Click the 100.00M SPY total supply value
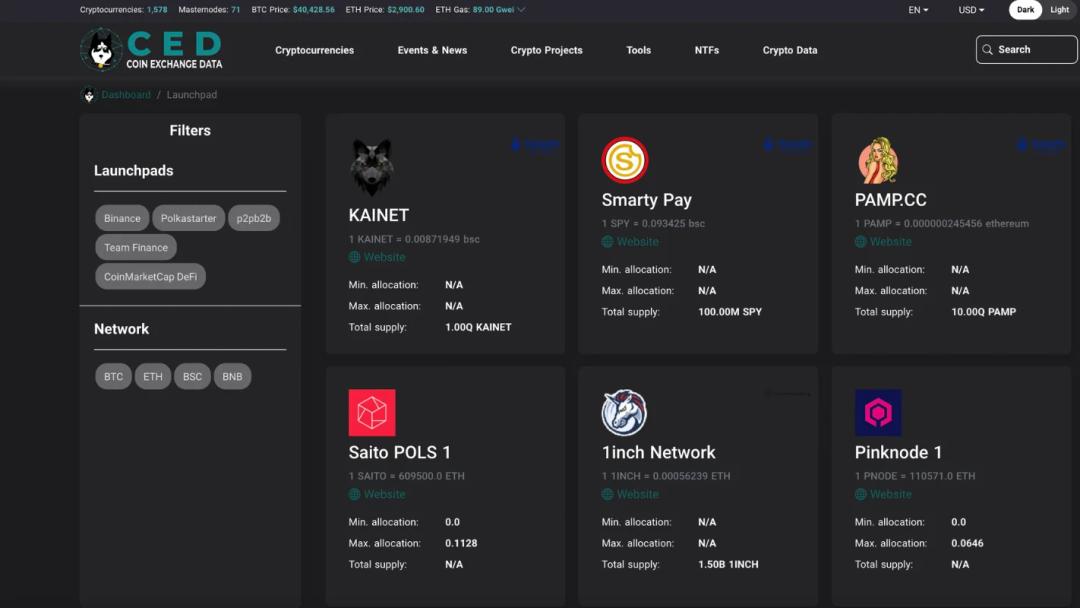 (729, 312)
